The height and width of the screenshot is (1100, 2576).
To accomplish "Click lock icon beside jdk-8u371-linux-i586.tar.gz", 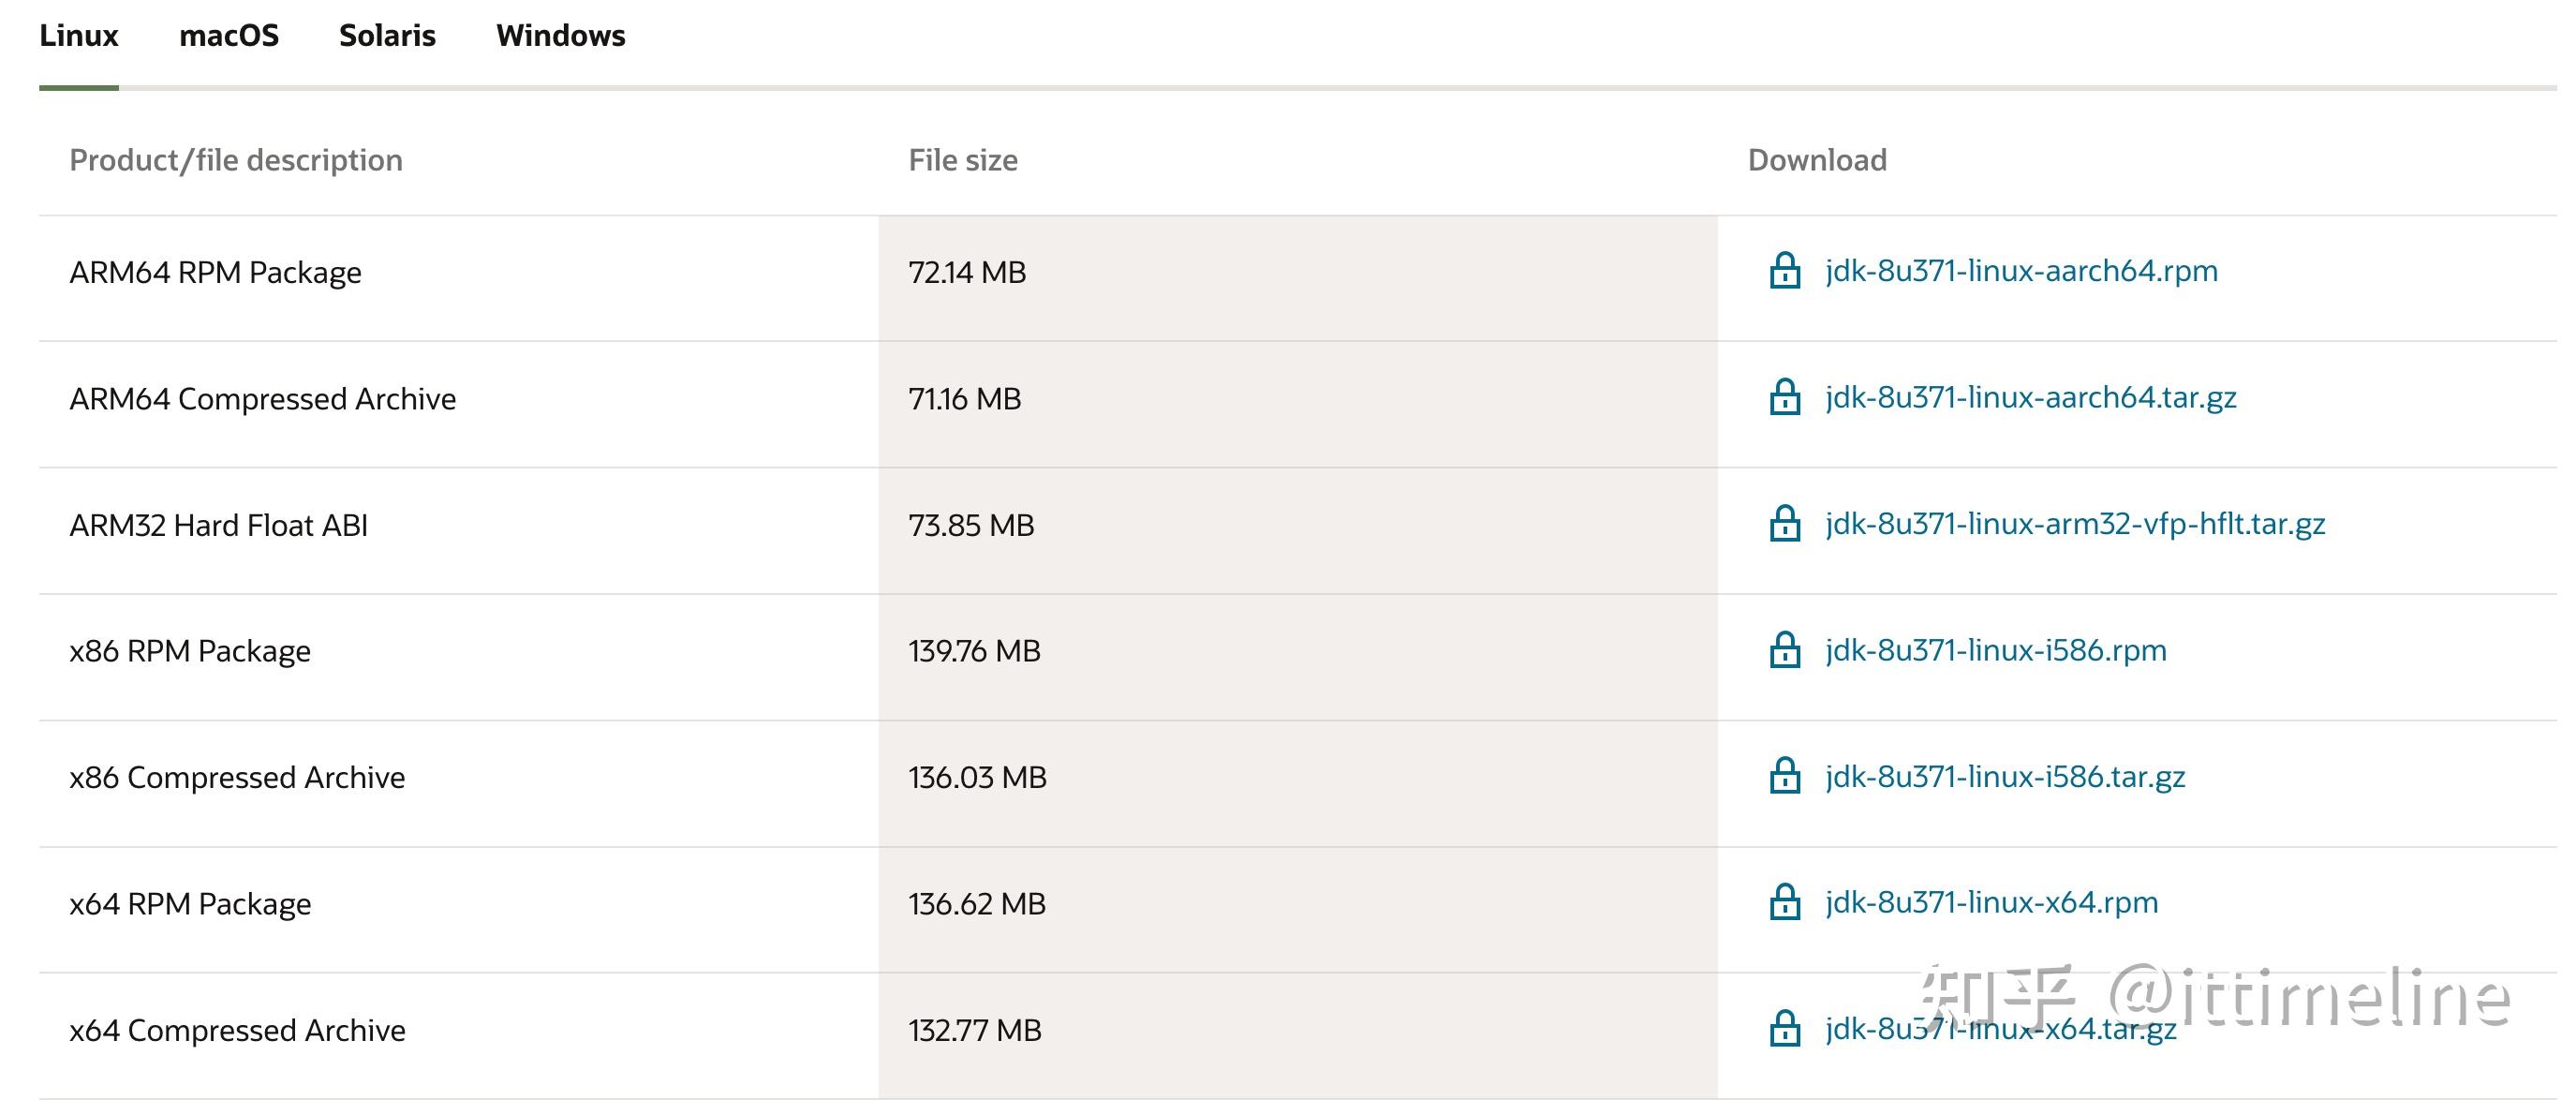I will [1784, 776].
